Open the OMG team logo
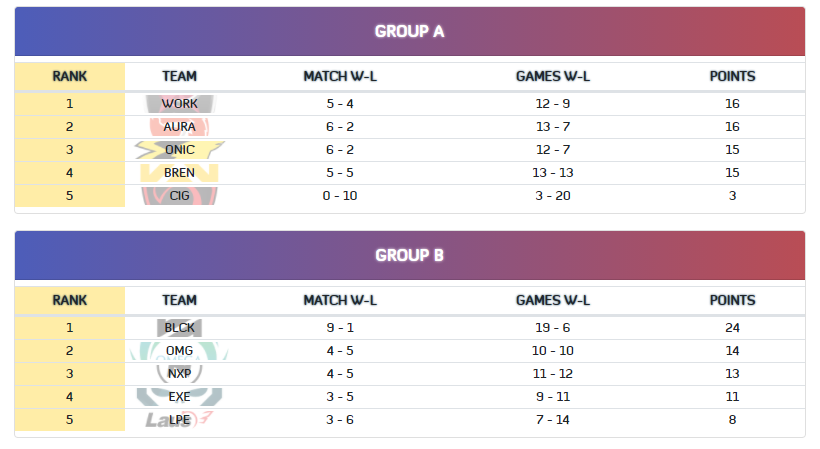 [179, 351]
